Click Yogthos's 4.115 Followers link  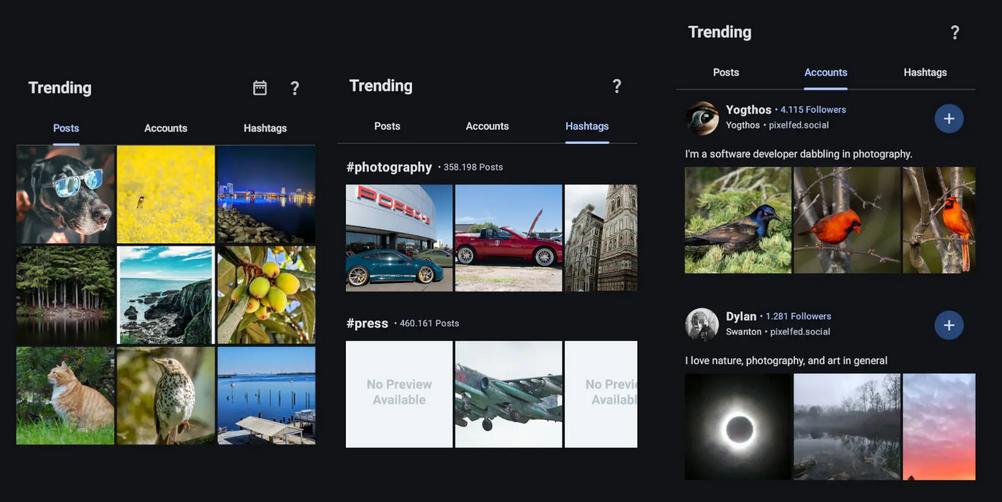coord(813,110)
